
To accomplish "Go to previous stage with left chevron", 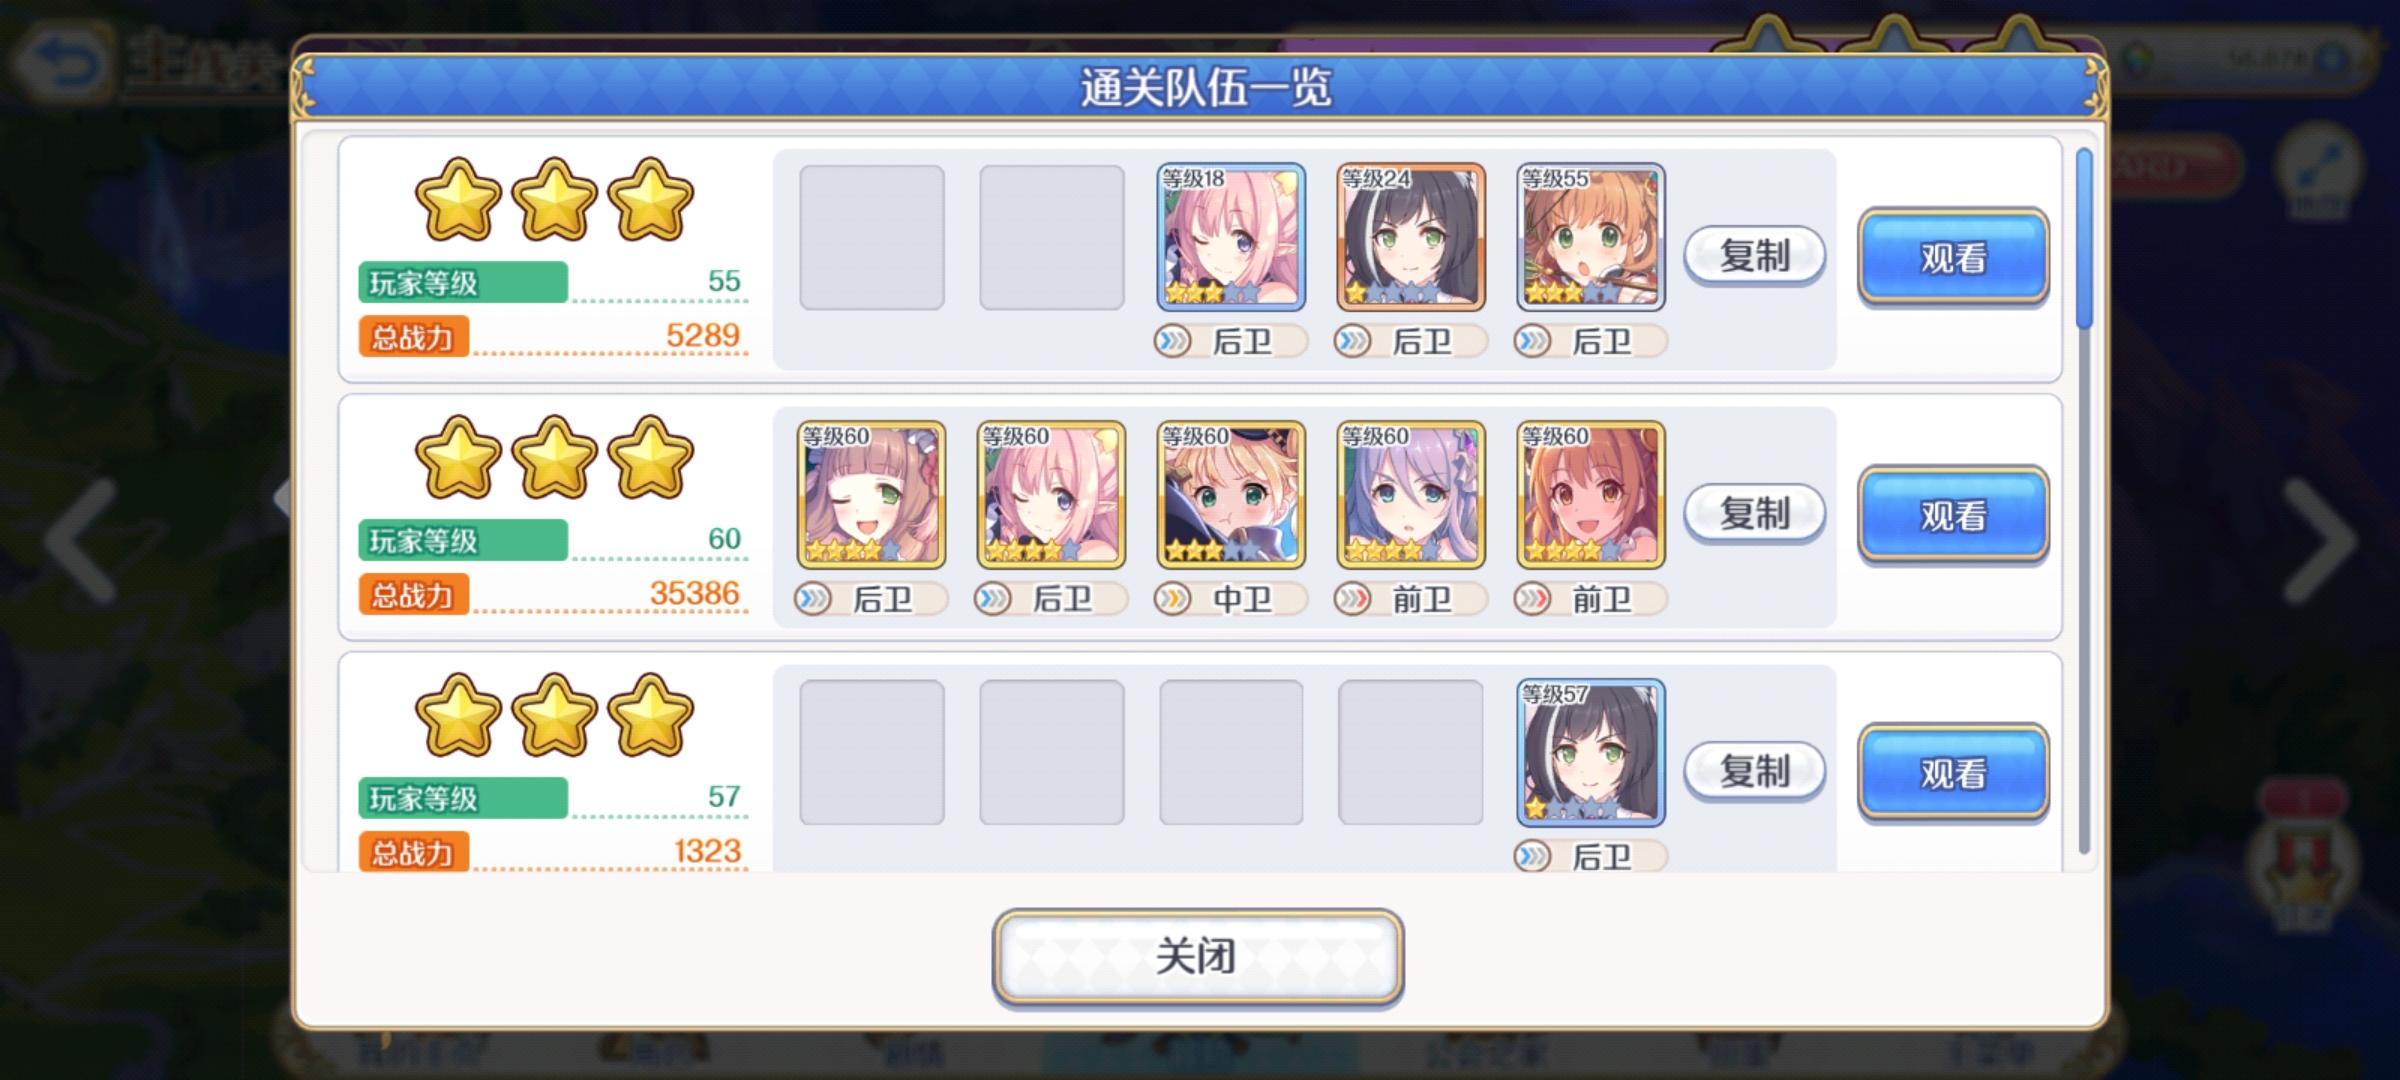I will [x=80, y=541].
